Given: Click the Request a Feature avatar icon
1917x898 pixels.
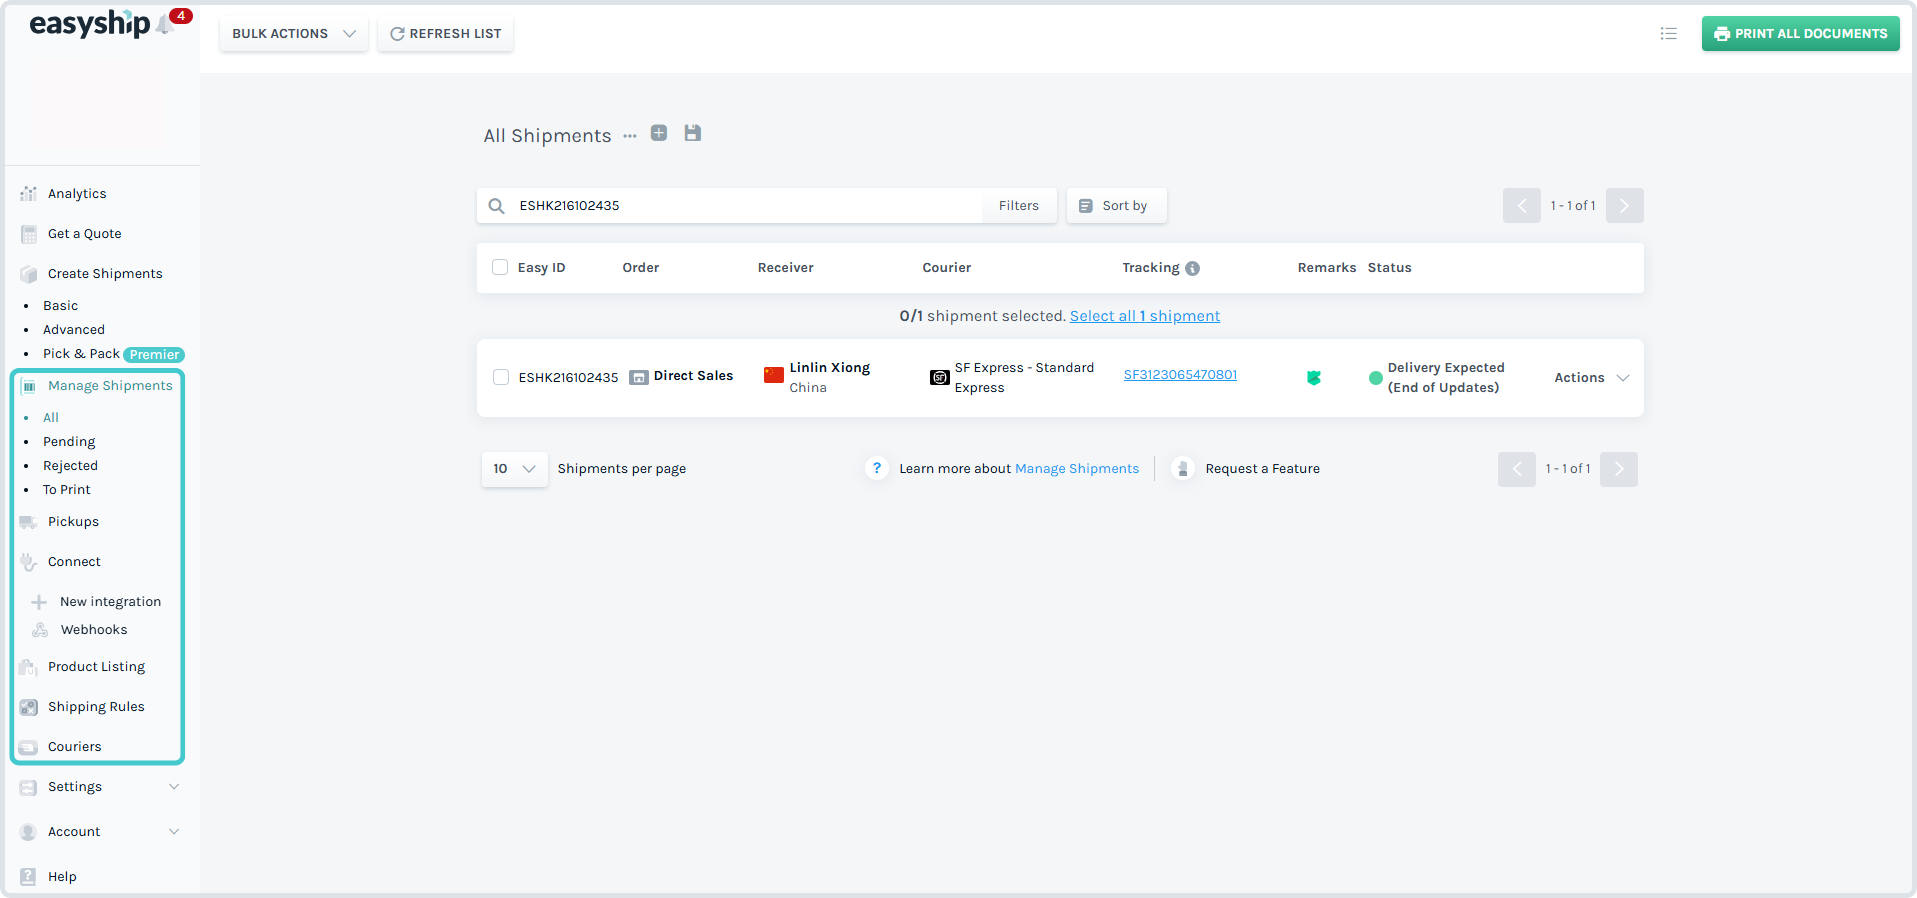Looking at the screenshot, I should (1183, 468).
